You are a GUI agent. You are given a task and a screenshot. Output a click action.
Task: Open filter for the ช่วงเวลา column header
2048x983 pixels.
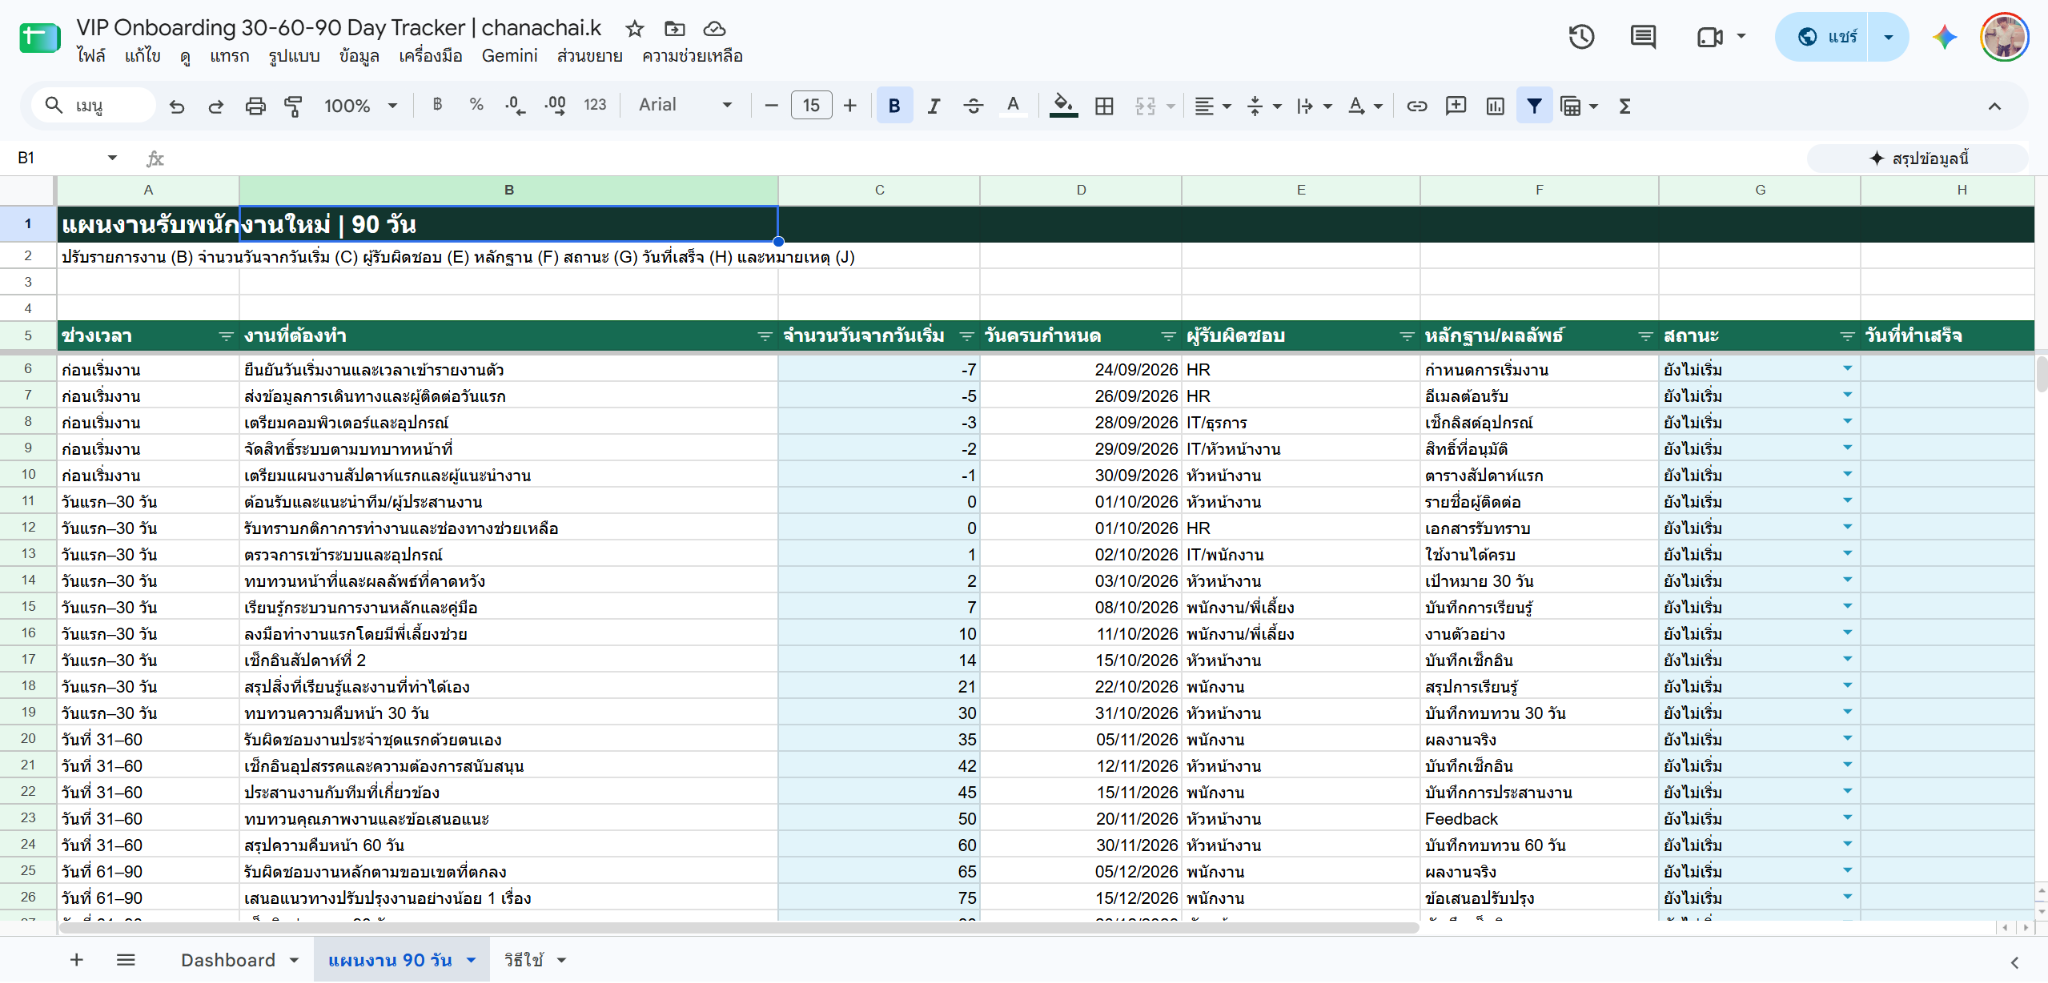click(x=226, y=336)
